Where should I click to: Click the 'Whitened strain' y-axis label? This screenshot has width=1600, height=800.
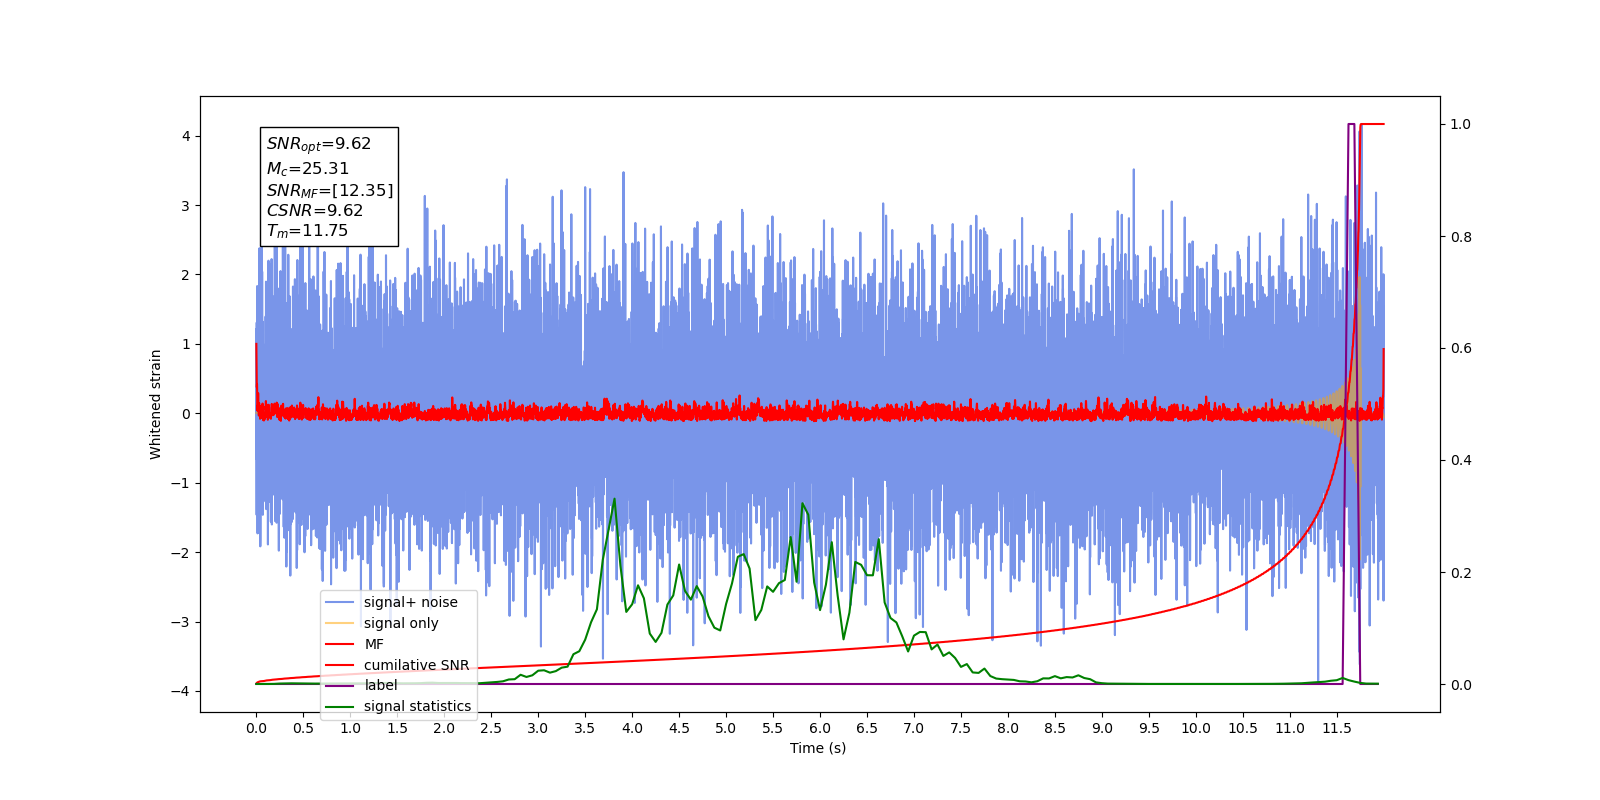[156, 404]
